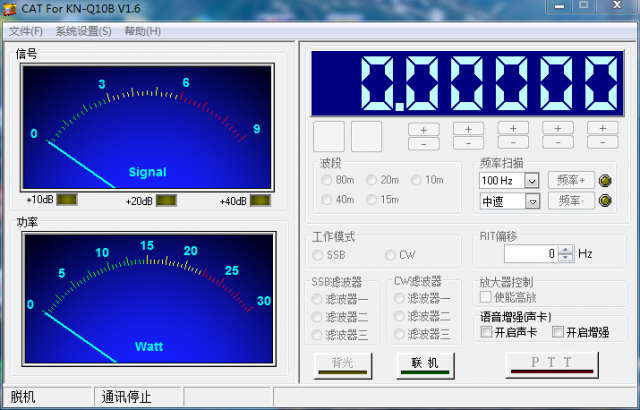Click the +10dB indicator lamp
Viewport: 640px width, 410px height.
tap(67, 200)
